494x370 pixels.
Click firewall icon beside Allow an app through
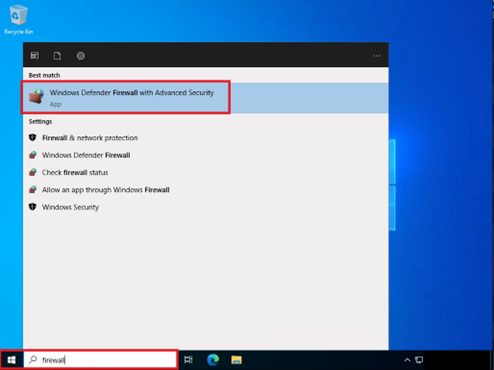[32, 189]
